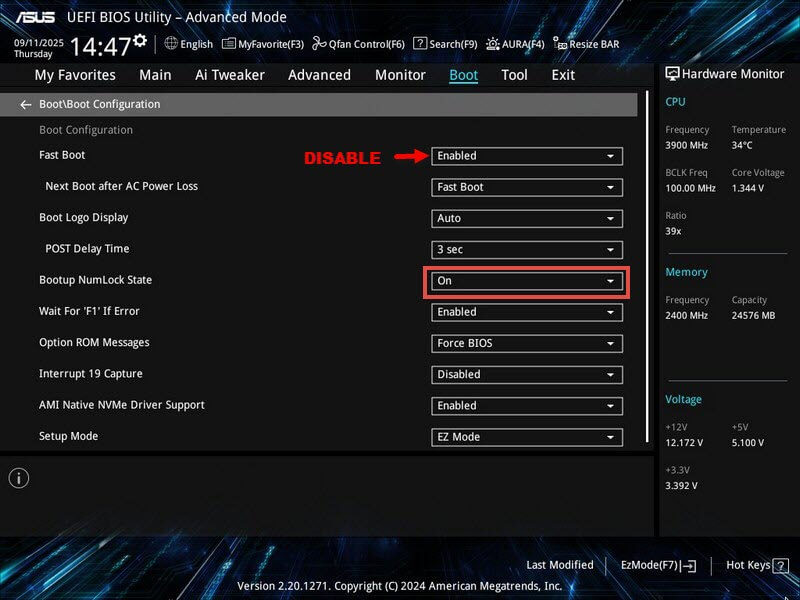Click the Hot Keys question mark icon
The image size is (800, 600).
[781, 565]
